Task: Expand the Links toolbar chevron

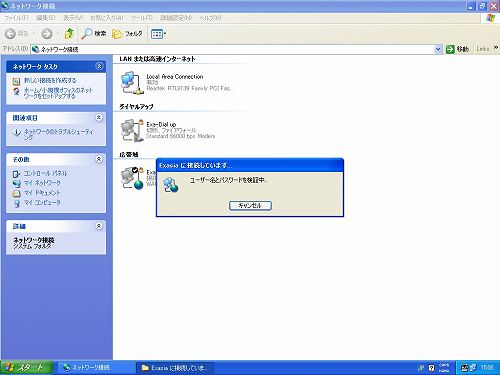Action: 496,48
